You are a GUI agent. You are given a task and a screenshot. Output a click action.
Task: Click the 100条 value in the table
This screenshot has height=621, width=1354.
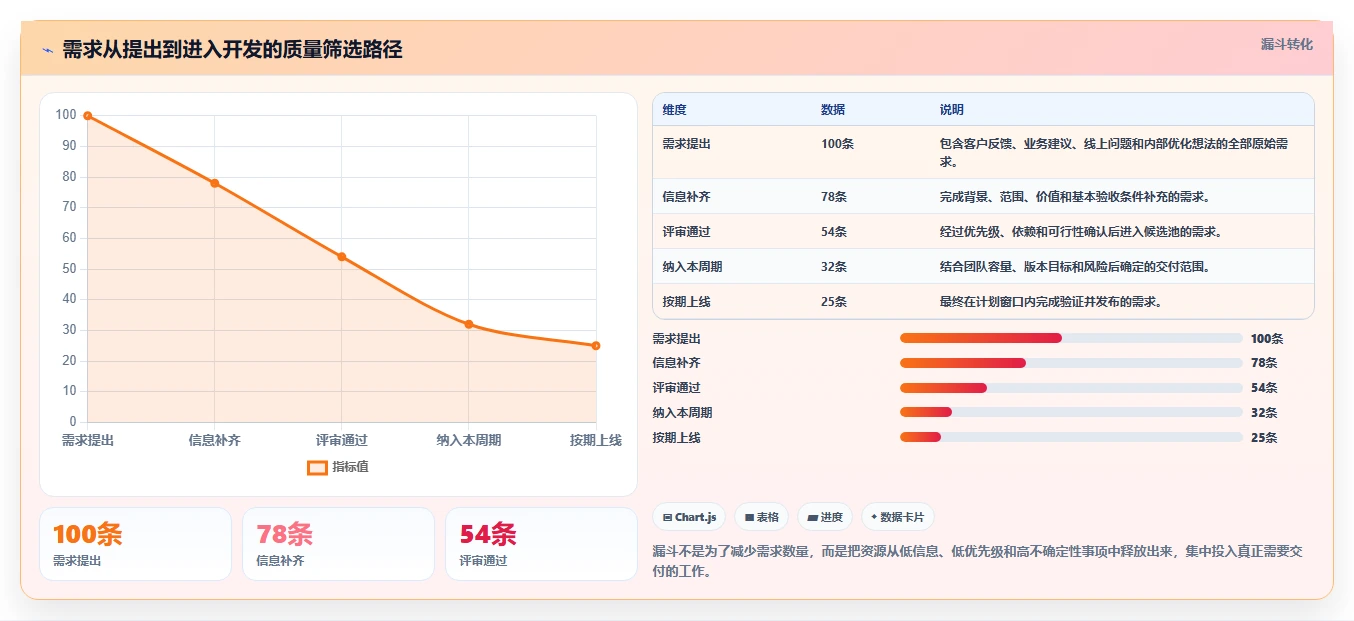838,144
